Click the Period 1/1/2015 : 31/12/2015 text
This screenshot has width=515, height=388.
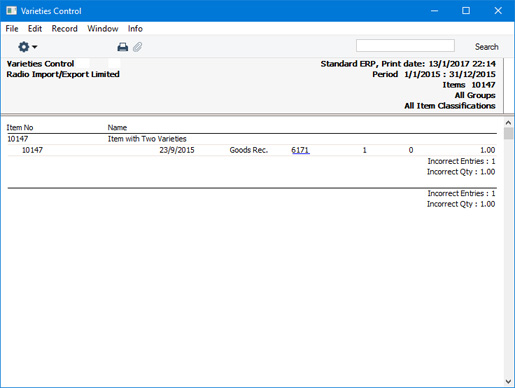pos(434,74)
